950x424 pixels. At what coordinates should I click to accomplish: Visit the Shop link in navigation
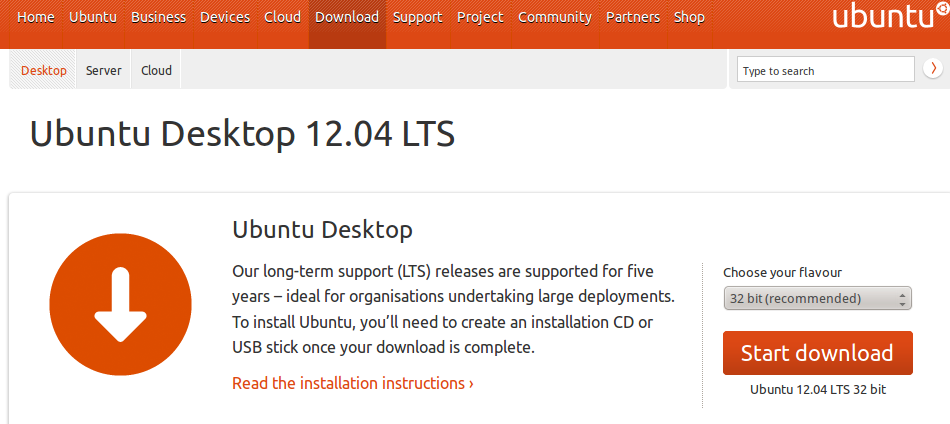[x=689, y=17]
